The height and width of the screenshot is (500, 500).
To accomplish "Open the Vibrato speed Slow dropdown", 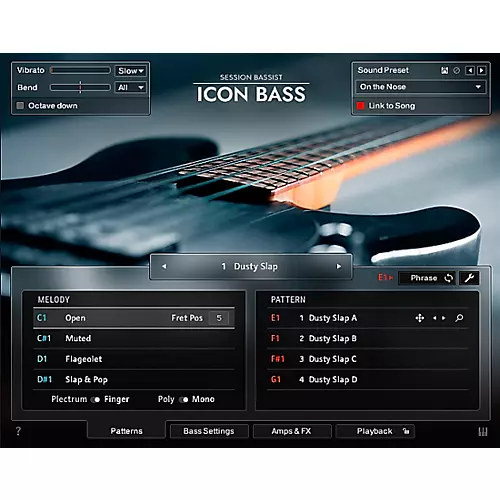I will pos(131,71).
